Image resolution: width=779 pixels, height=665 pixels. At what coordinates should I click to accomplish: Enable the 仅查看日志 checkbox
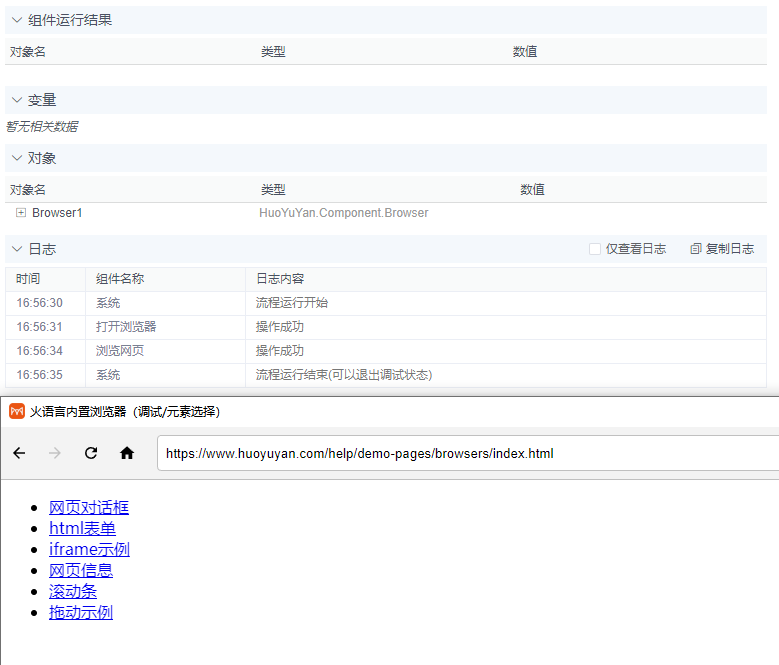click(x=595, y=249)
